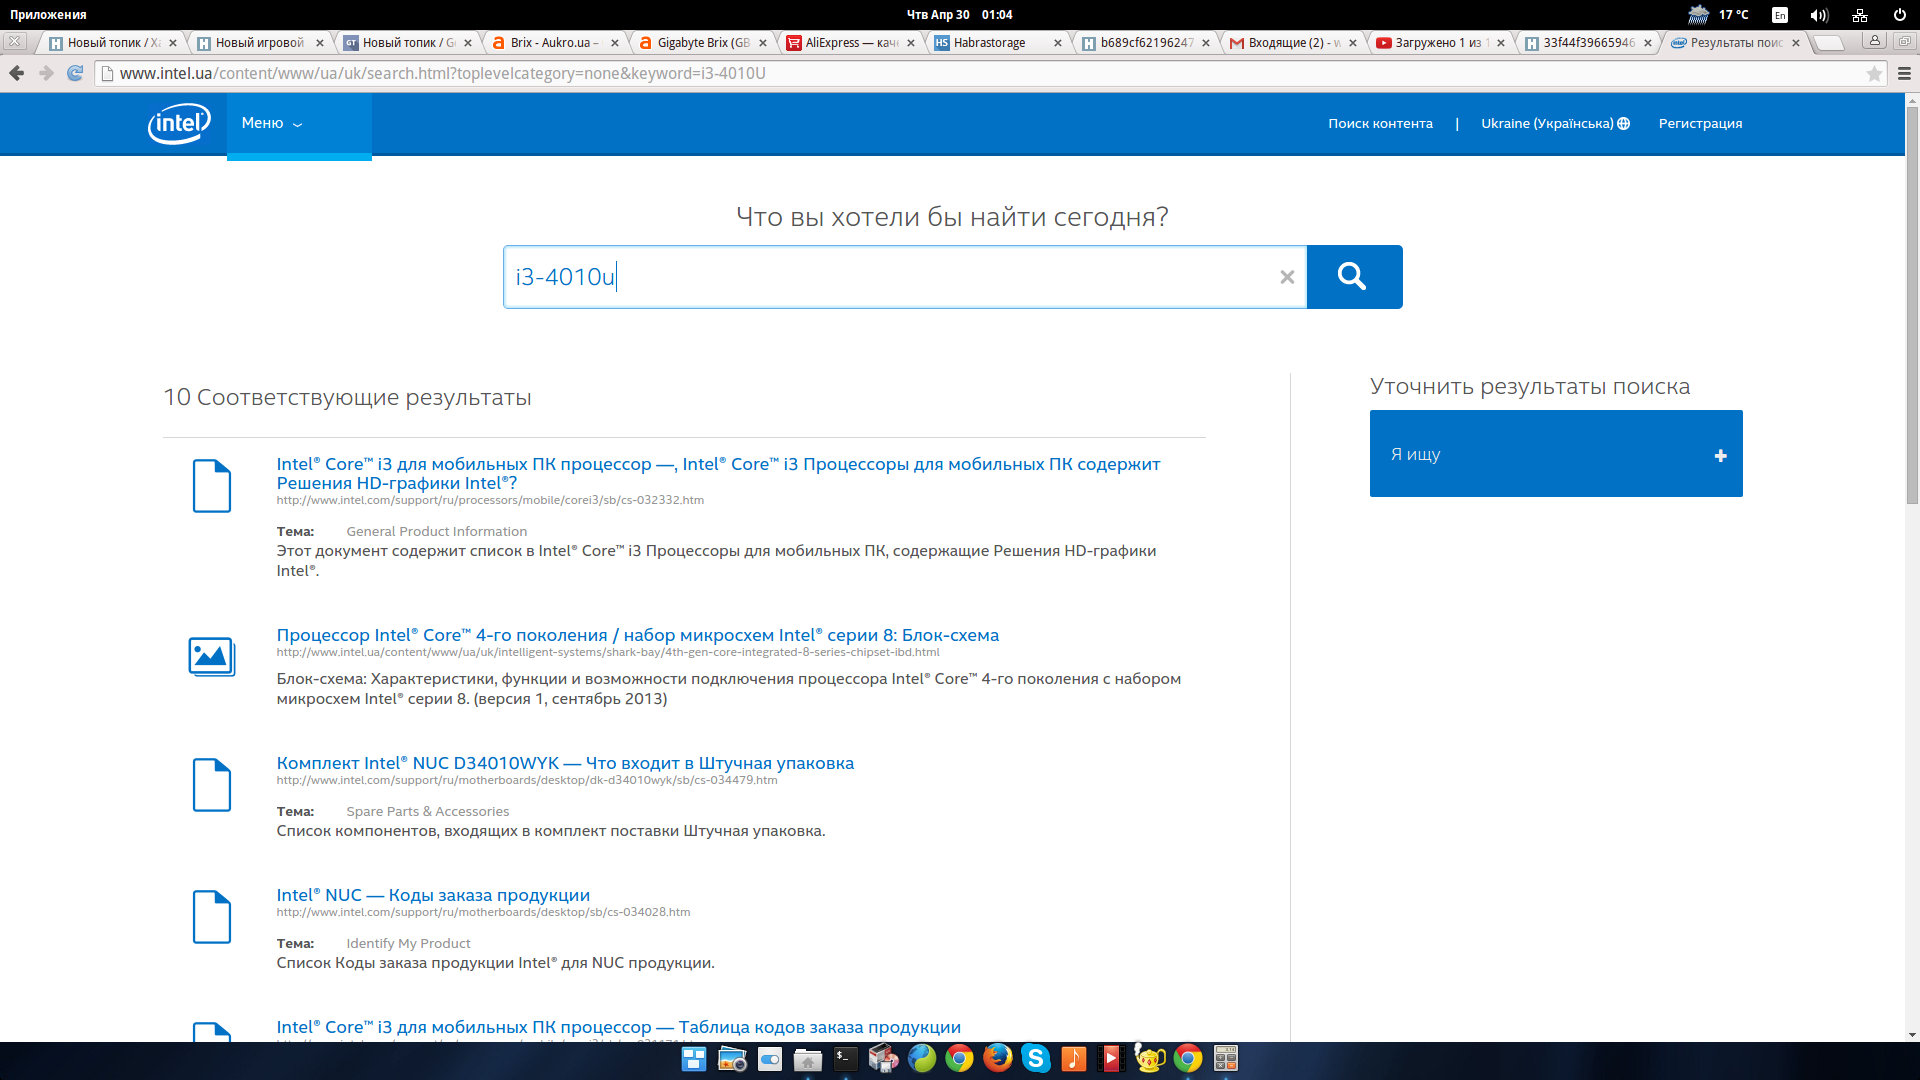This screenshot has height=1080, width=1920.
Task: Open the settings toggle icon in the dock
Action: 770,1059
